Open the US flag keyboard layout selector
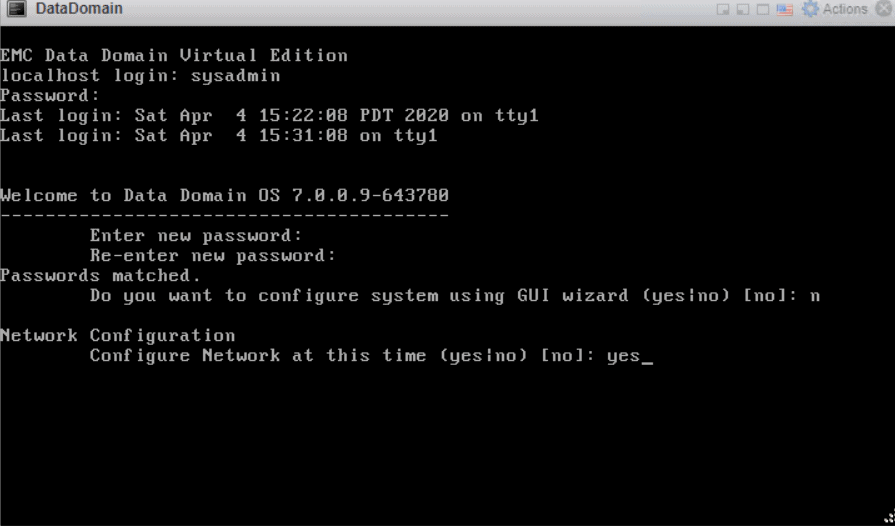 (x=784, y=9)
